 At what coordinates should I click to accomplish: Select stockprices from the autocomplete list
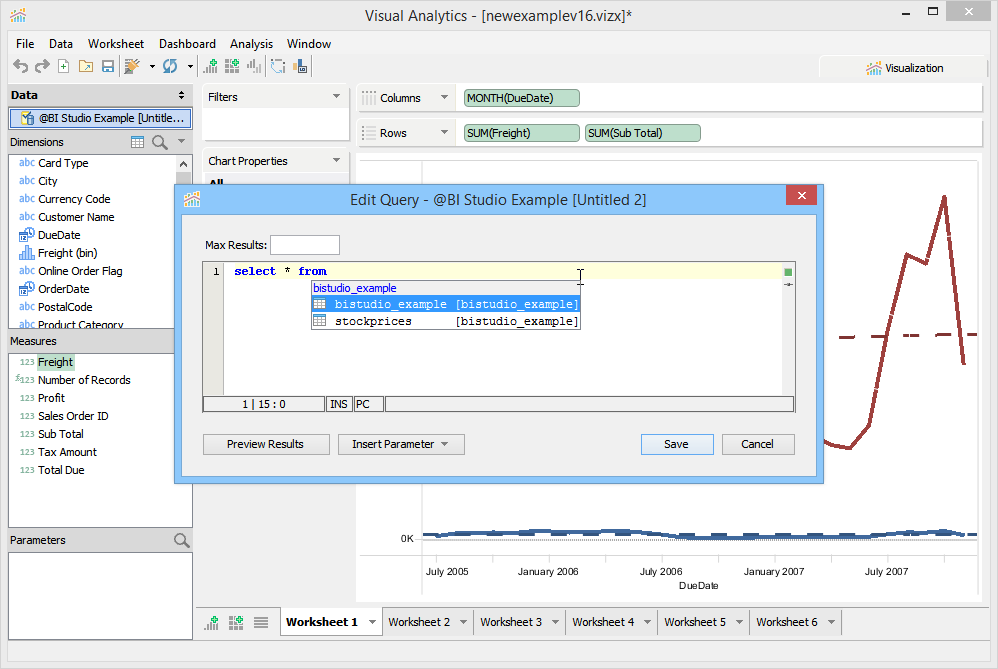(x=373, y=321)
